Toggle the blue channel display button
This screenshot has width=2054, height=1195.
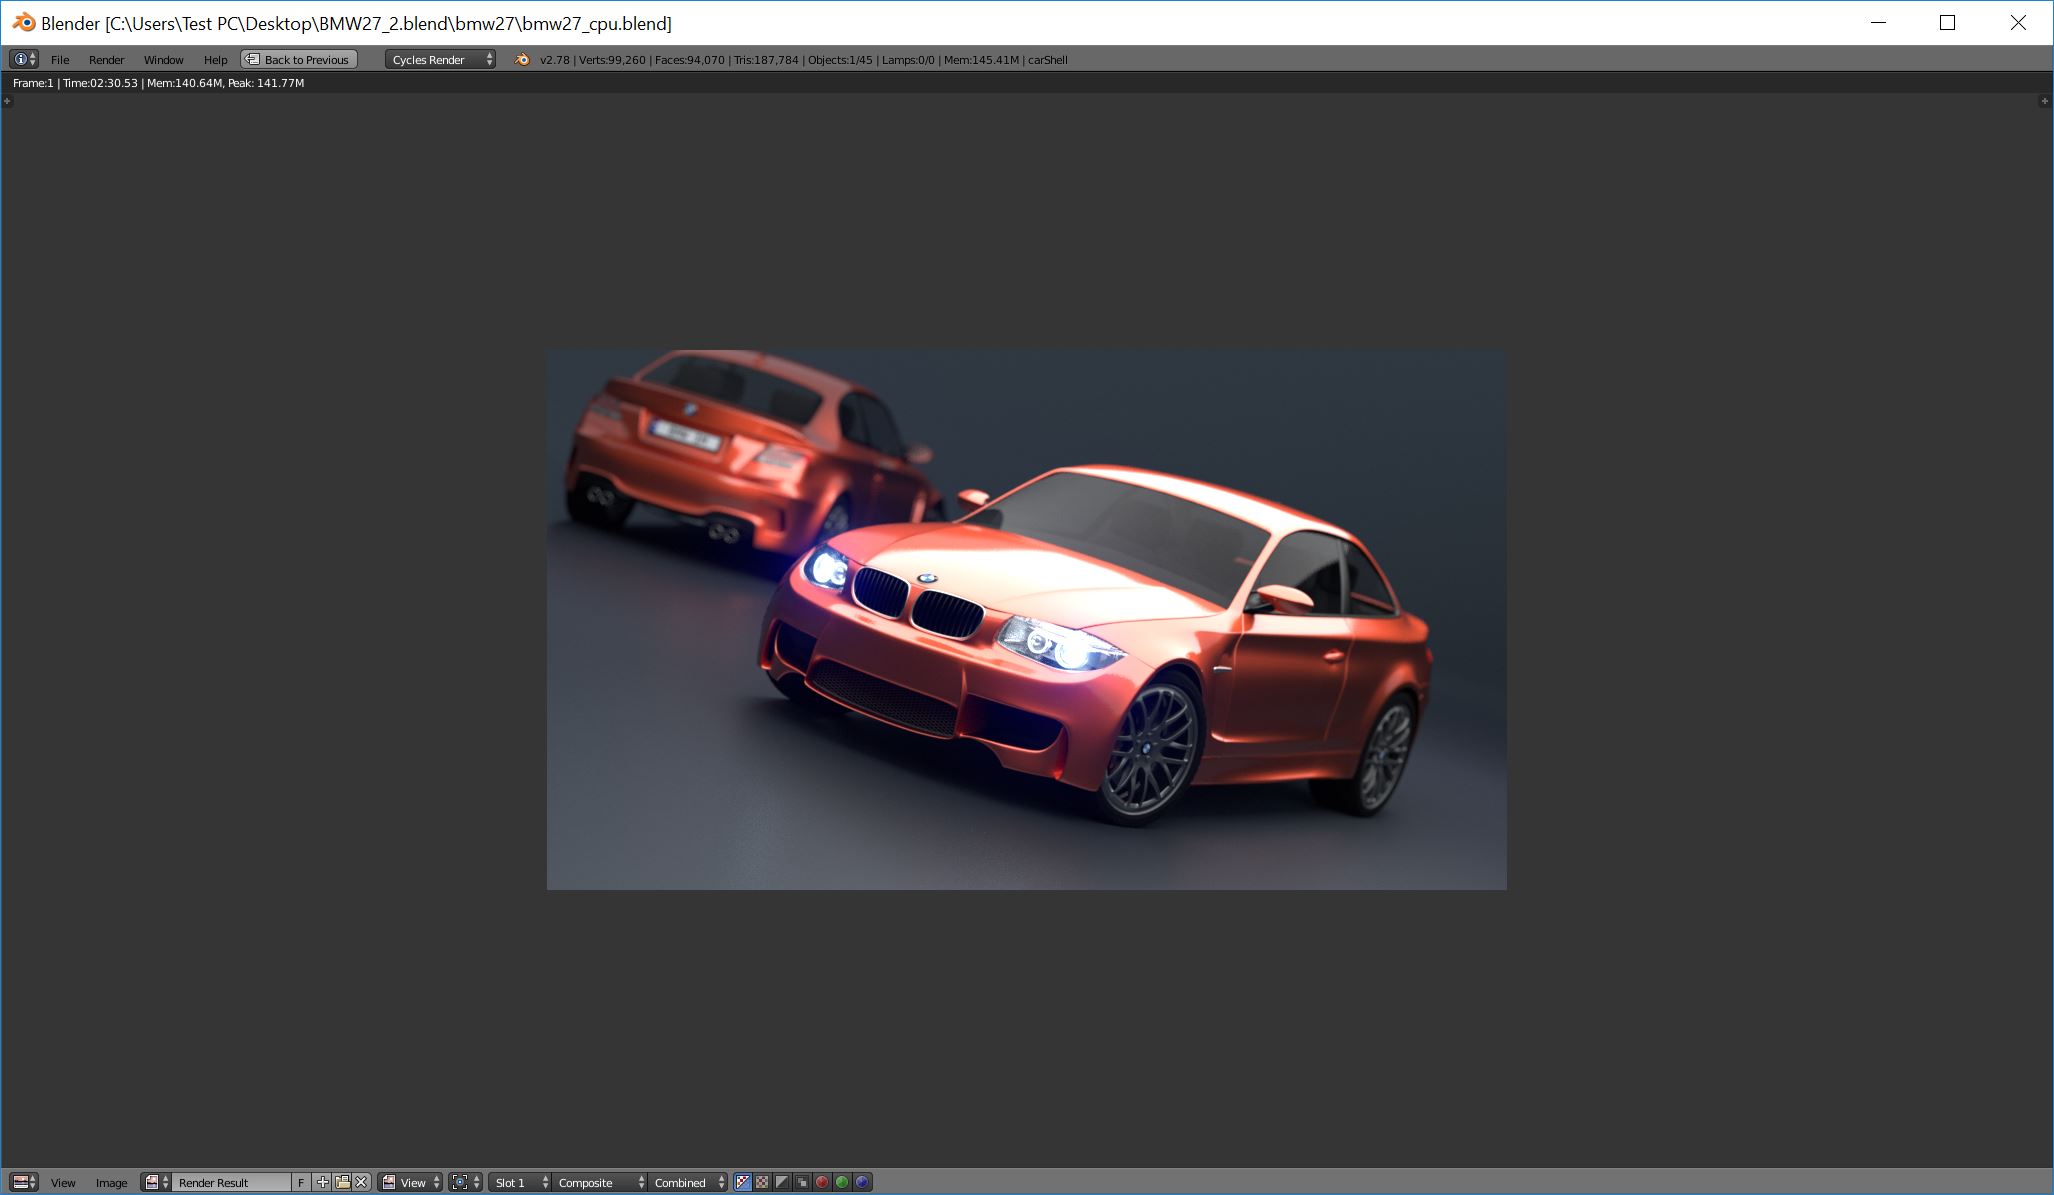coord(862,1182)
